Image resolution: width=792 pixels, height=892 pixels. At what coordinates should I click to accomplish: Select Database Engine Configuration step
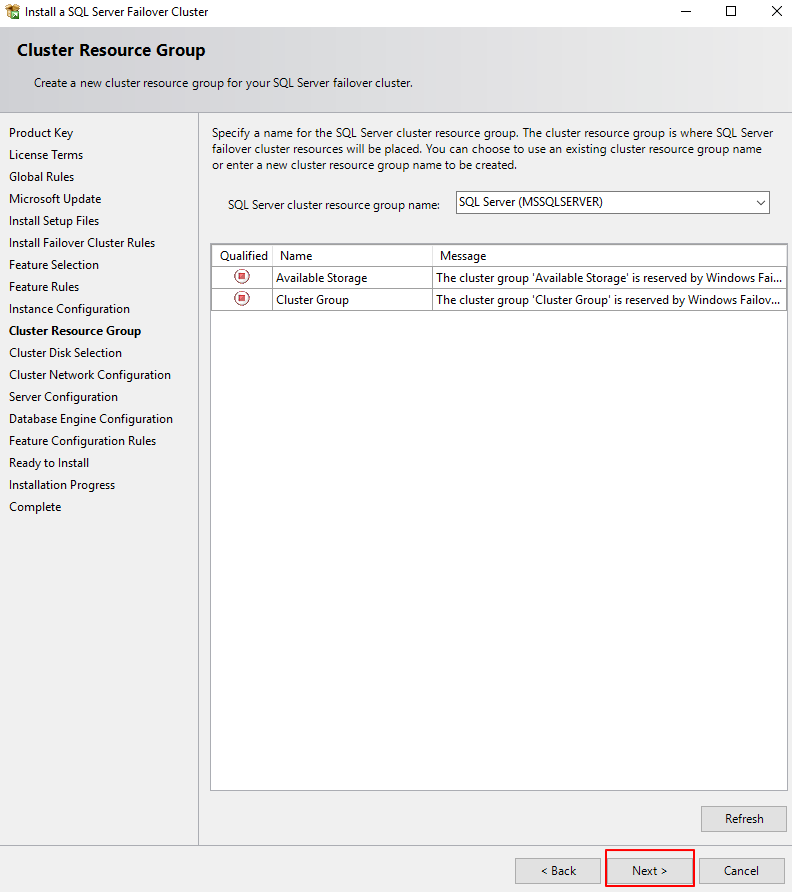(x=91, y=419)
